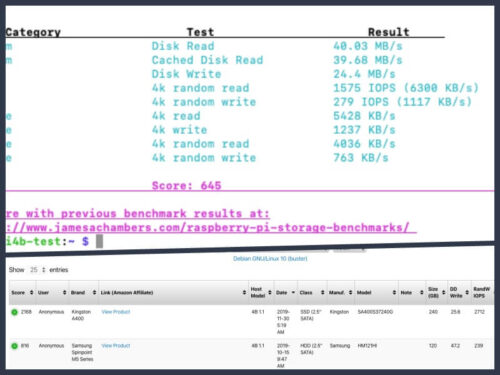Select the 'Score: 645' line in terminal

tap(186, 186)
